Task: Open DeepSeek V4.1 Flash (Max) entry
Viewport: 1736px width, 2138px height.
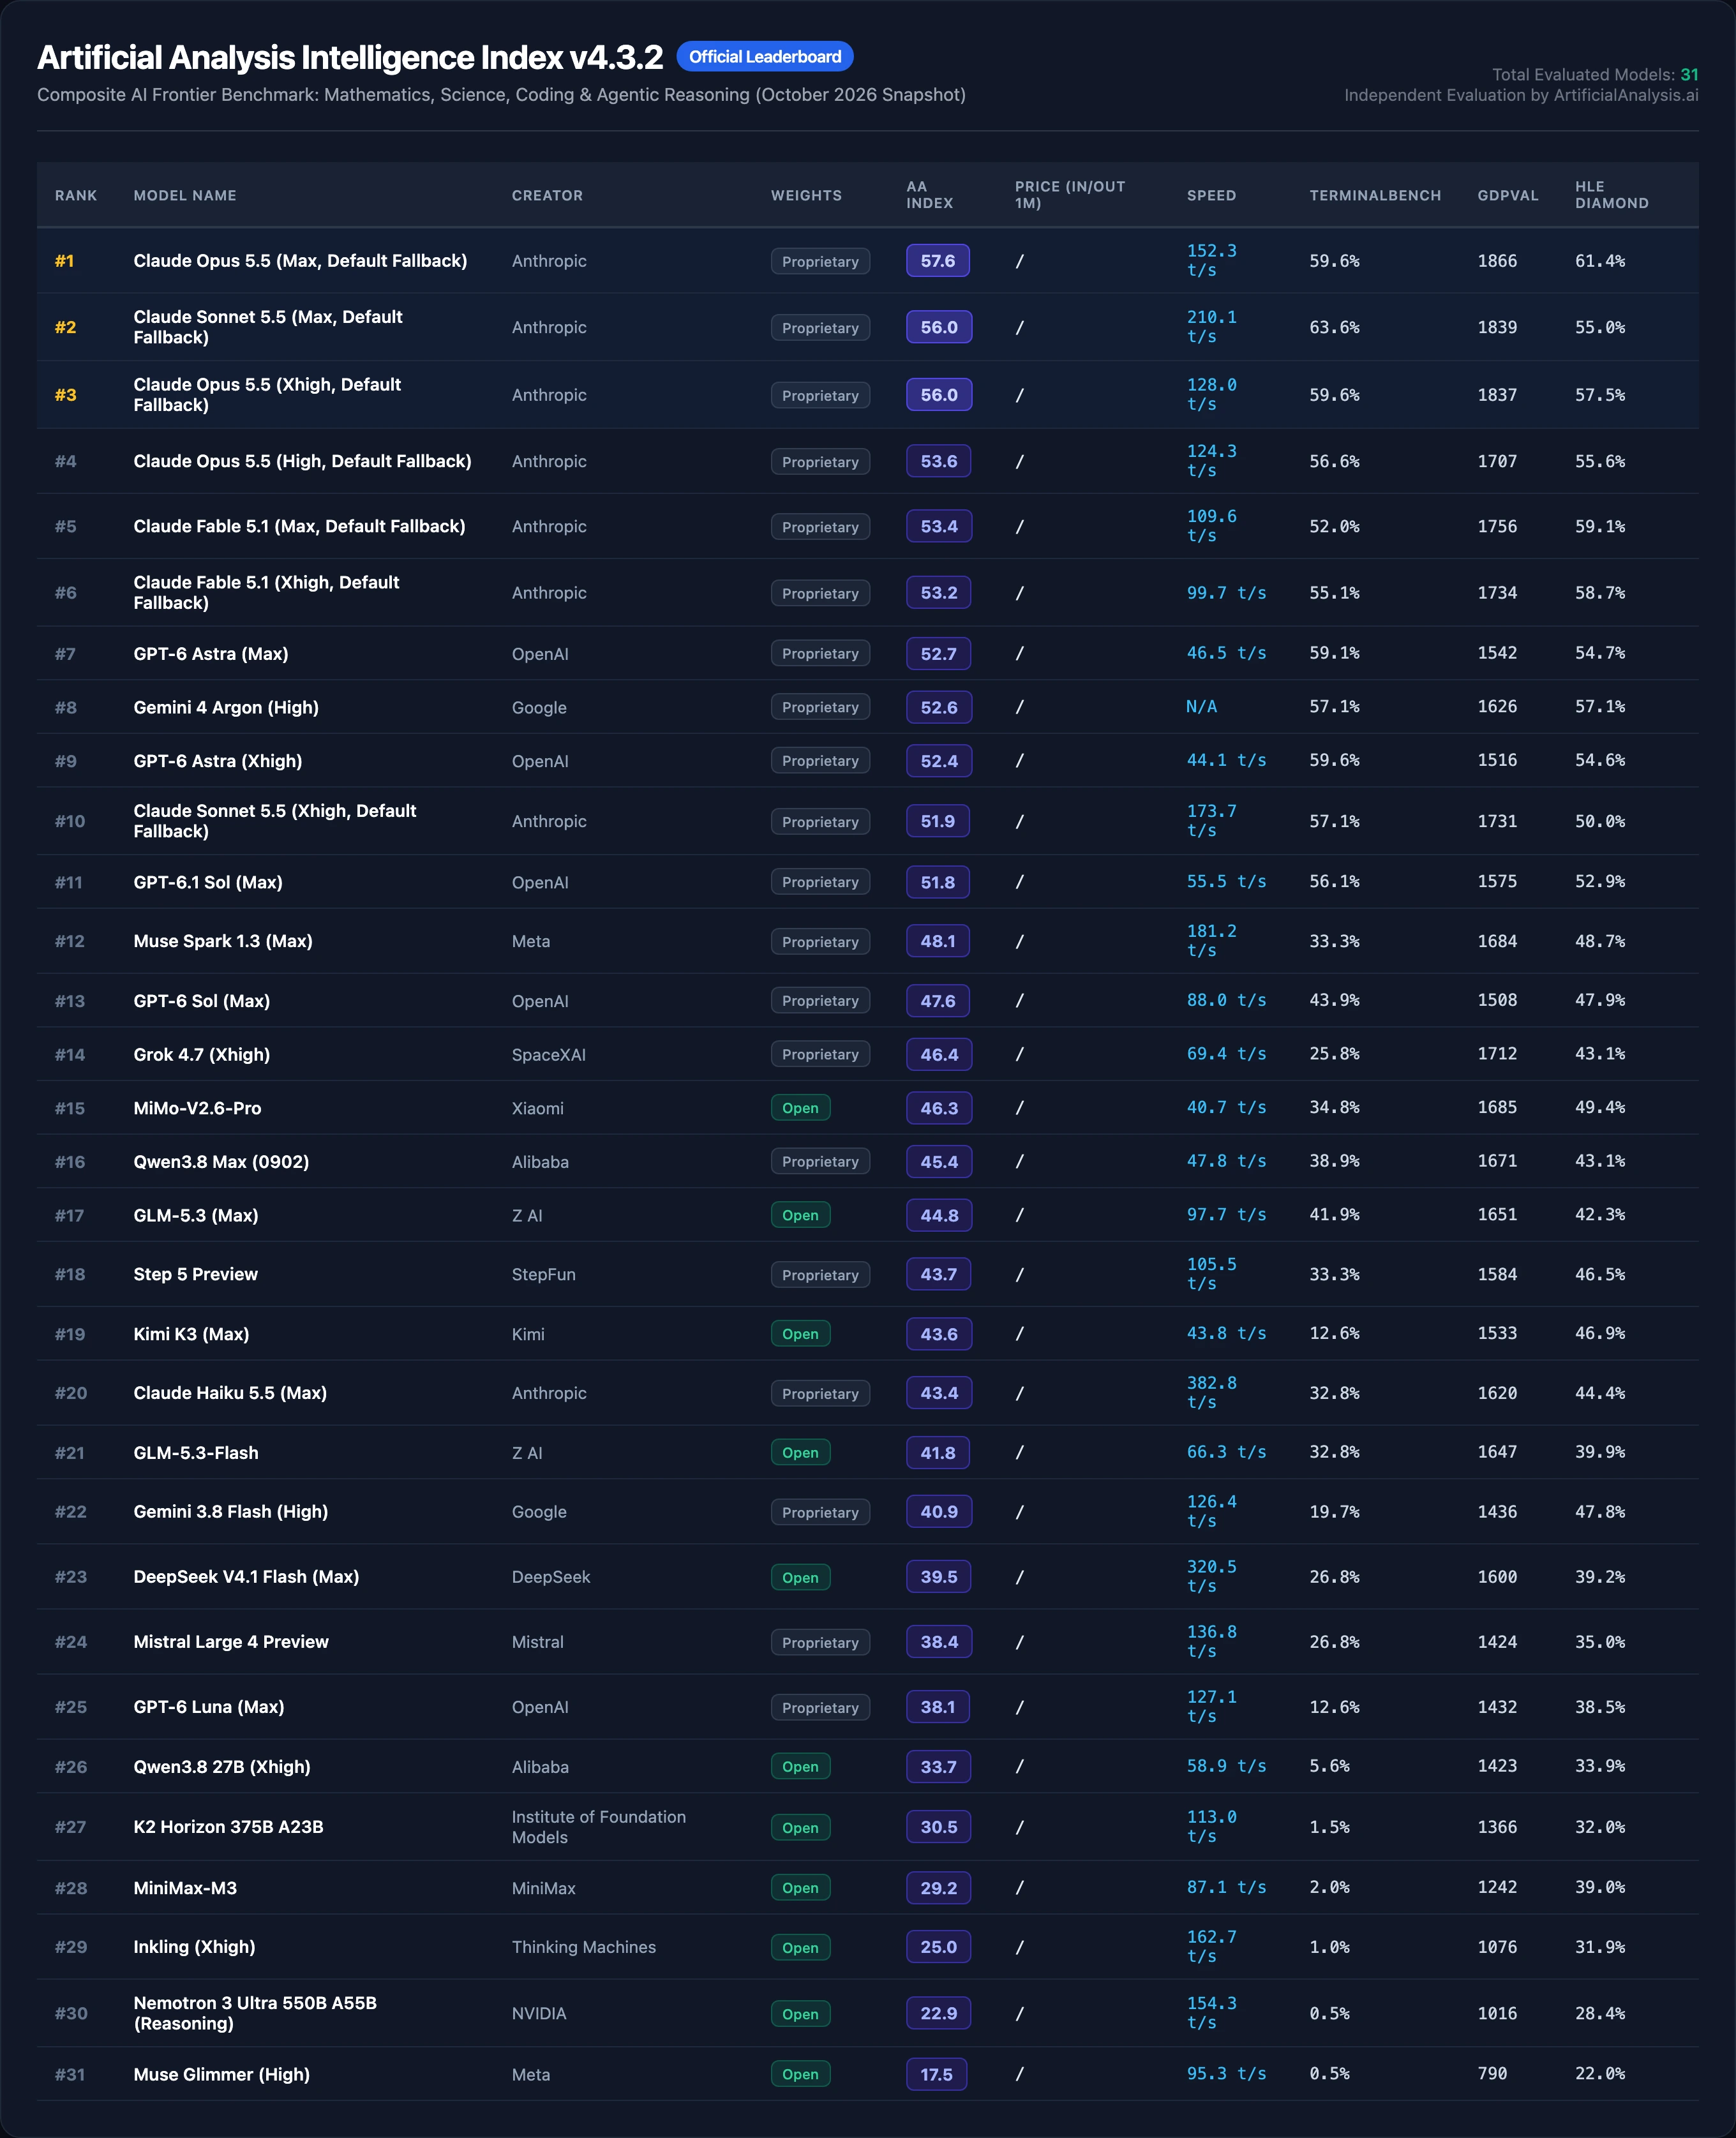Action: pyautogui.click(x=246, y=1577)
